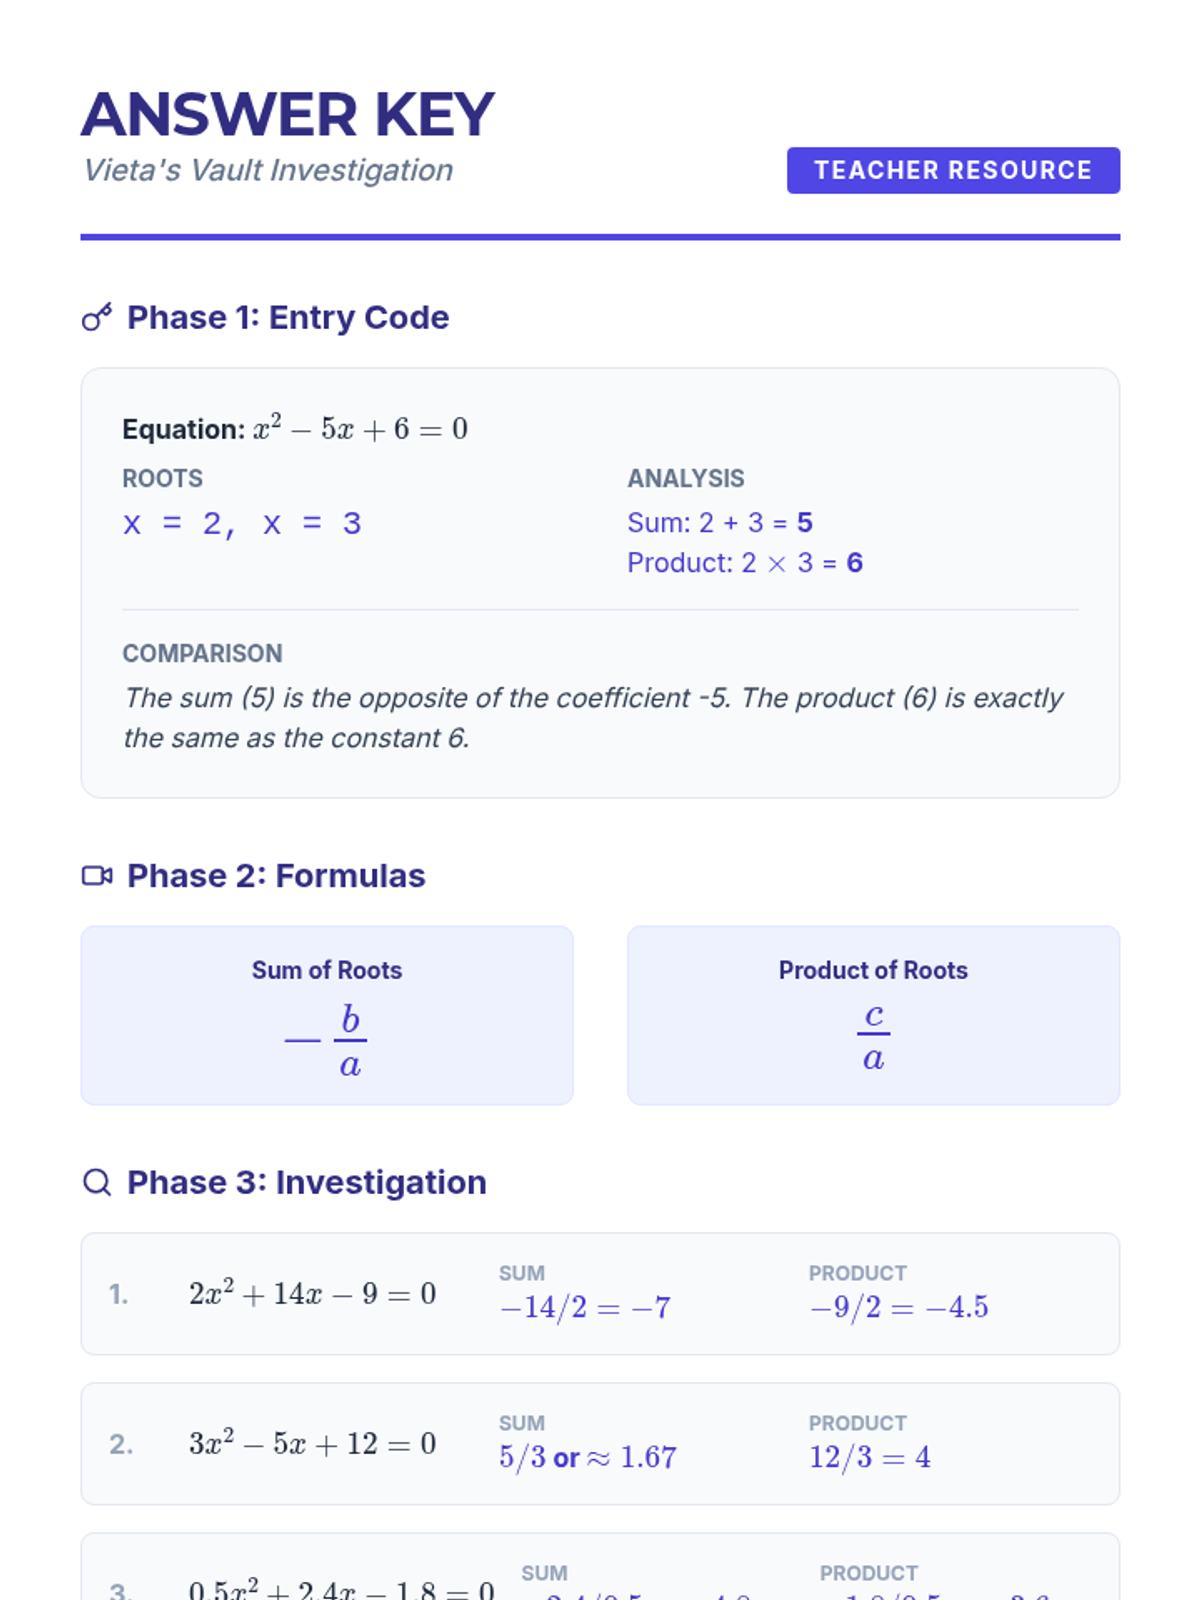Click the Product: 2 × 3 = 6 line
1200x1600 pixels.
[745, 563]
